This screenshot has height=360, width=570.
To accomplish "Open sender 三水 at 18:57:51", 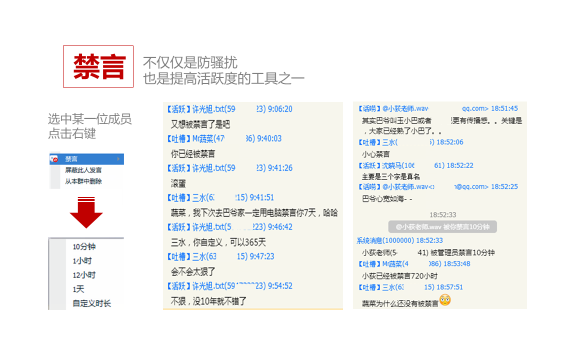I will 411,287.
